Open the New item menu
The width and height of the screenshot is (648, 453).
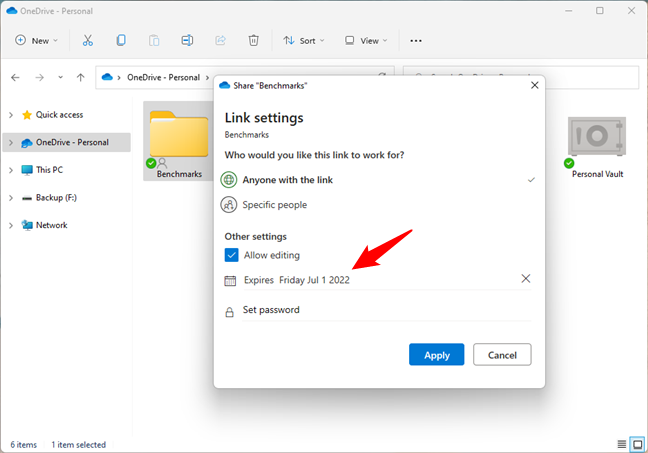click(x=36, y=41)
